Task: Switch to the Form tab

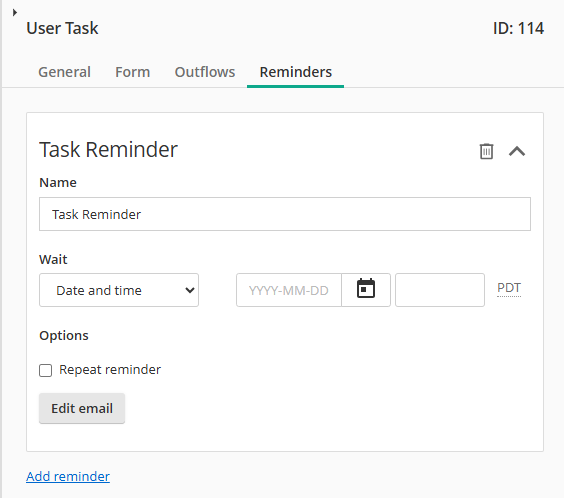Action: click(x=132, y=72)
